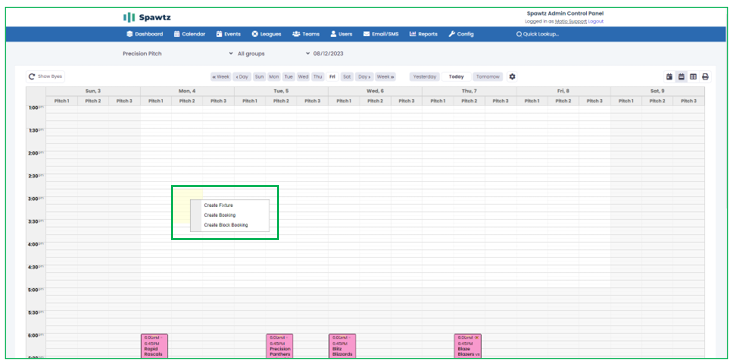Screen dimensions: 740x364
Task: Open the All groups dropdown
Action: point(274,54)
